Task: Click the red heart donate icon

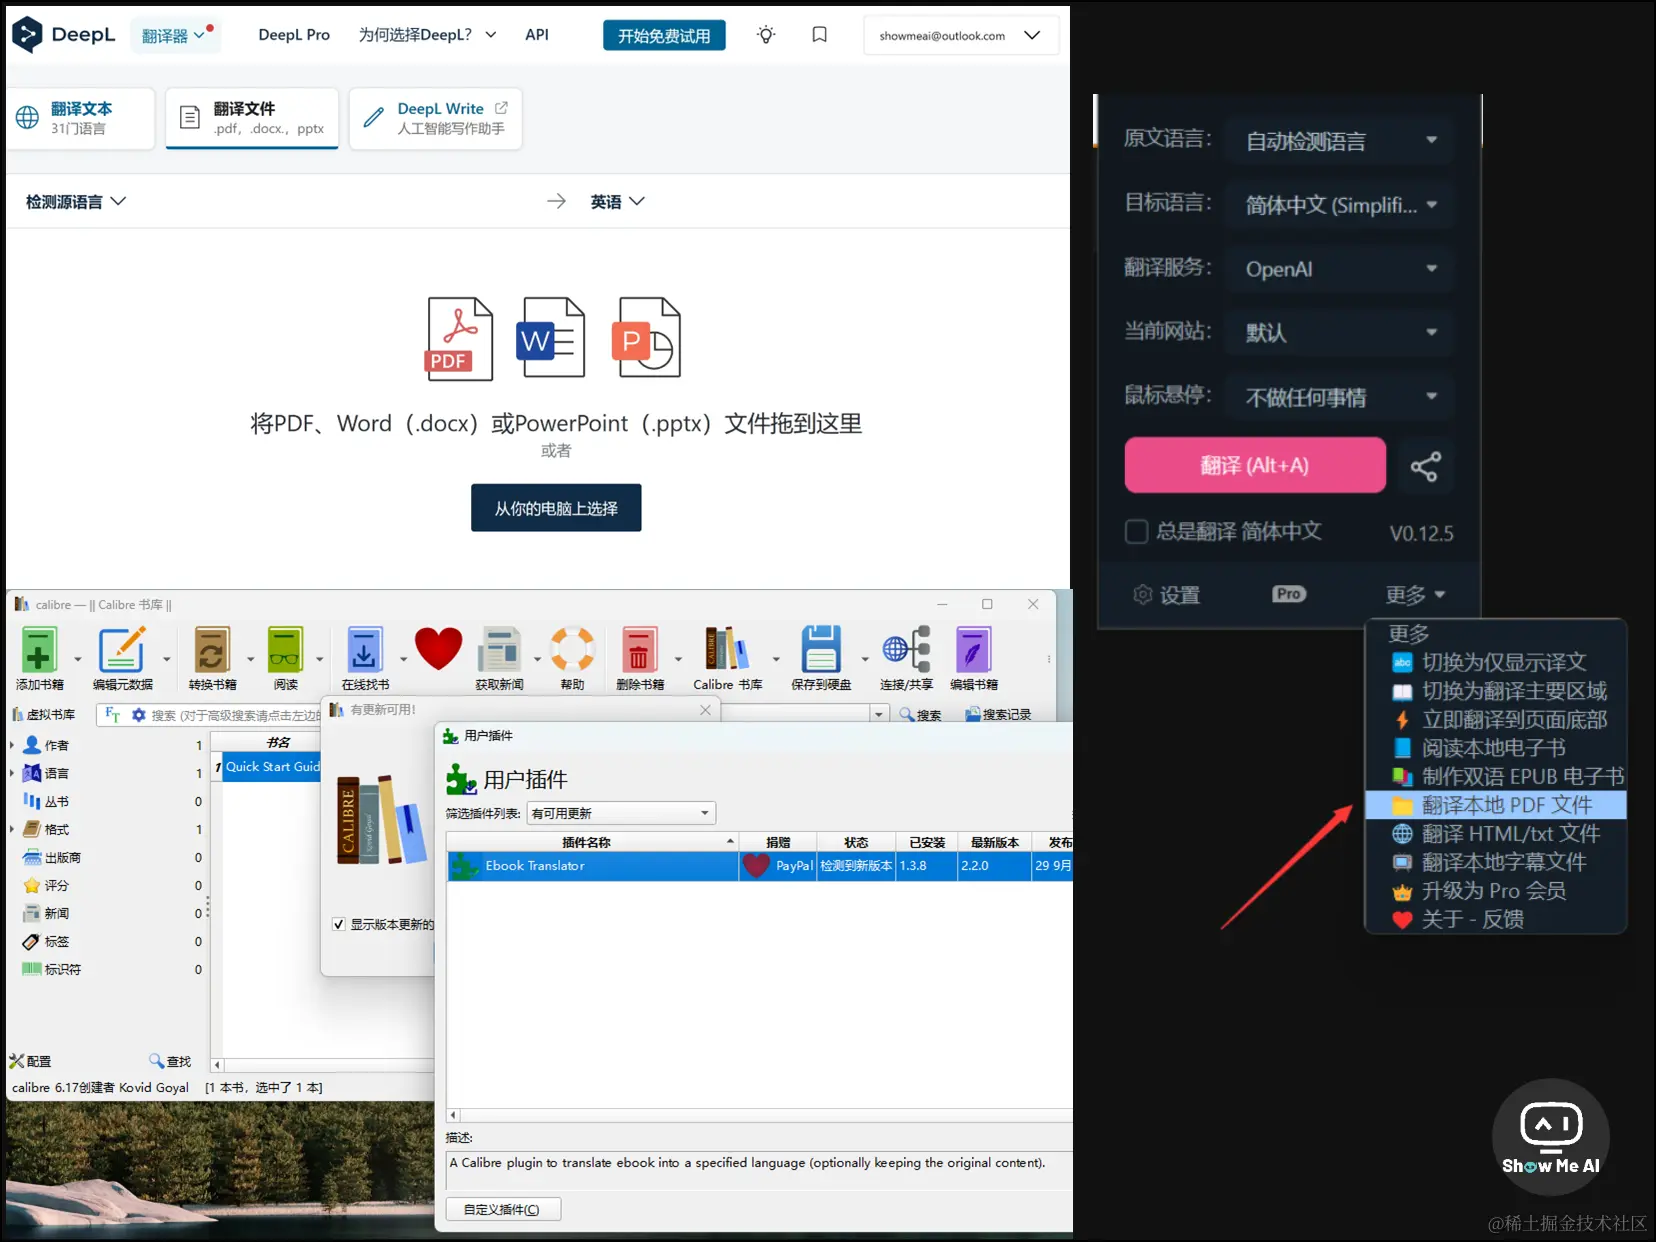Action: [x=438, y=649]
